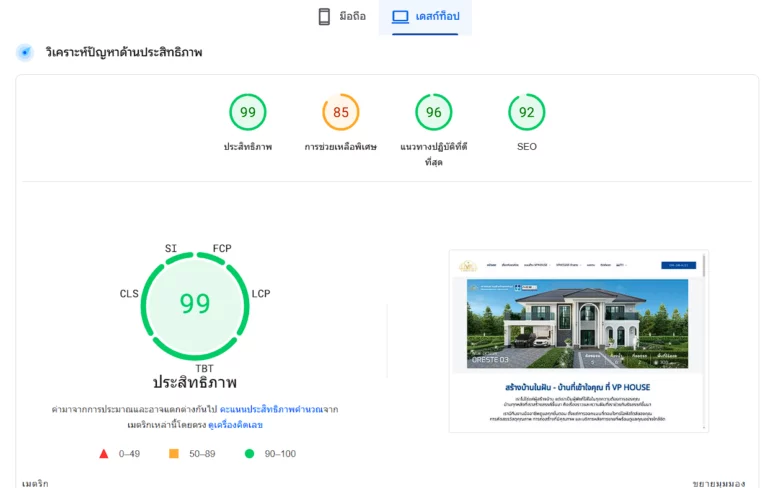The width and height of the screenshot is (768, 488).
Task: Click the blue performance diagnosis icon
Action: click(x=25, y=52)
